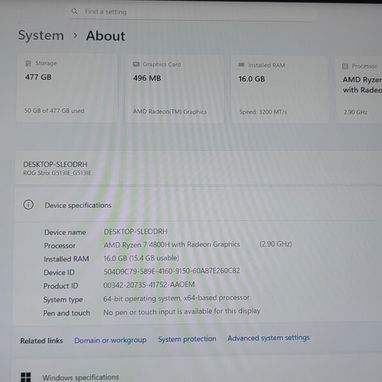Select the Device name value DESKTOP-SLEODRH

click(x=136, y=231)
